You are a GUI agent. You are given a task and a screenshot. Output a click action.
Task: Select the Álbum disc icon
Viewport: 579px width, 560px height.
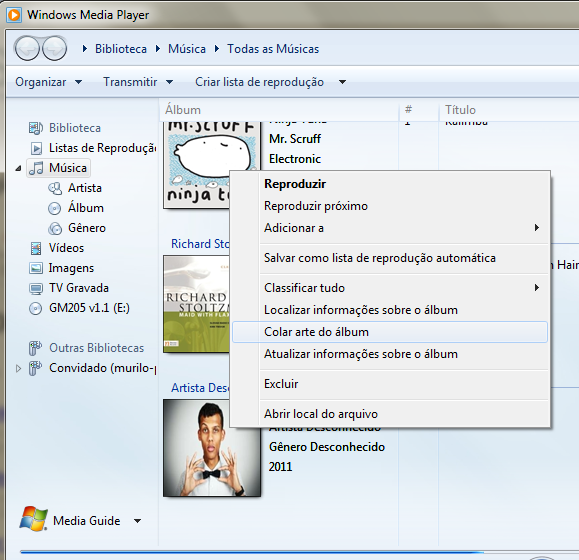point(55,208)
